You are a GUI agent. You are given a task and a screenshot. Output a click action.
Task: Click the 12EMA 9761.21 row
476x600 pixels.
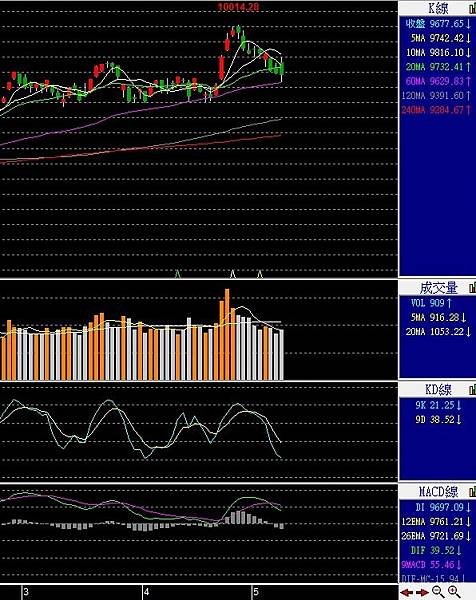pyautogui.click(x=436, y=522)
